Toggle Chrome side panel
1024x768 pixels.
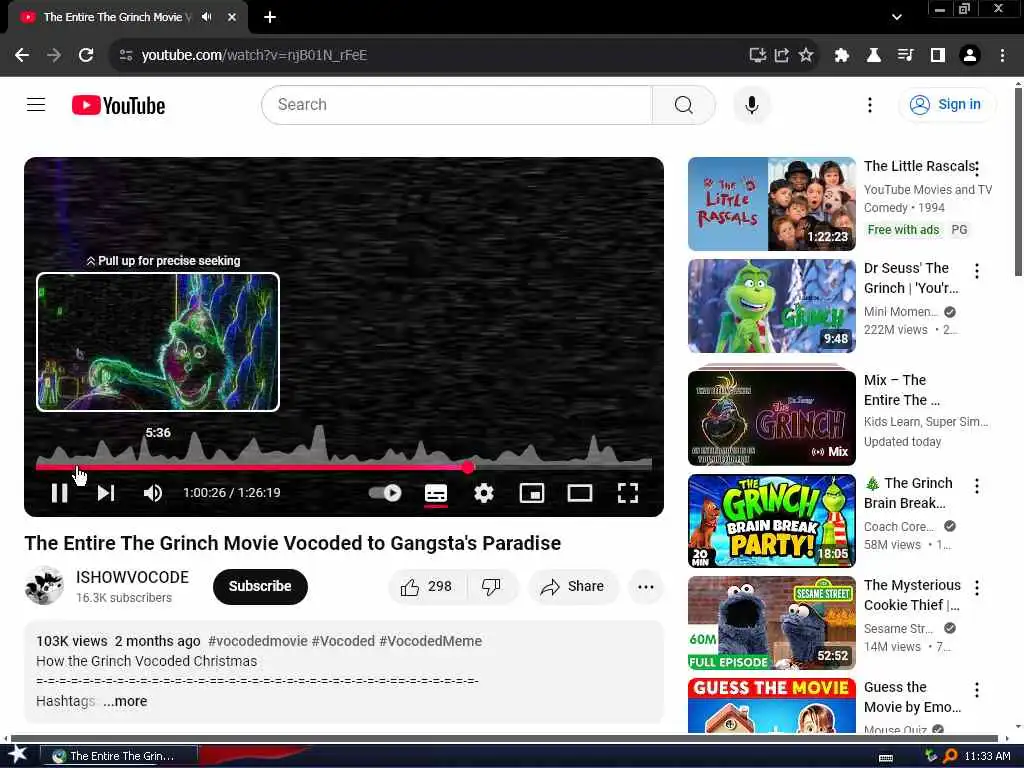pos(938,56)
